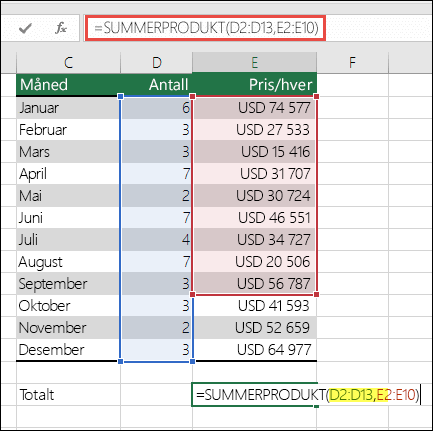Click the cell with USD 56 787
This screenshot has width=433, height=431.
click(255, 284)
